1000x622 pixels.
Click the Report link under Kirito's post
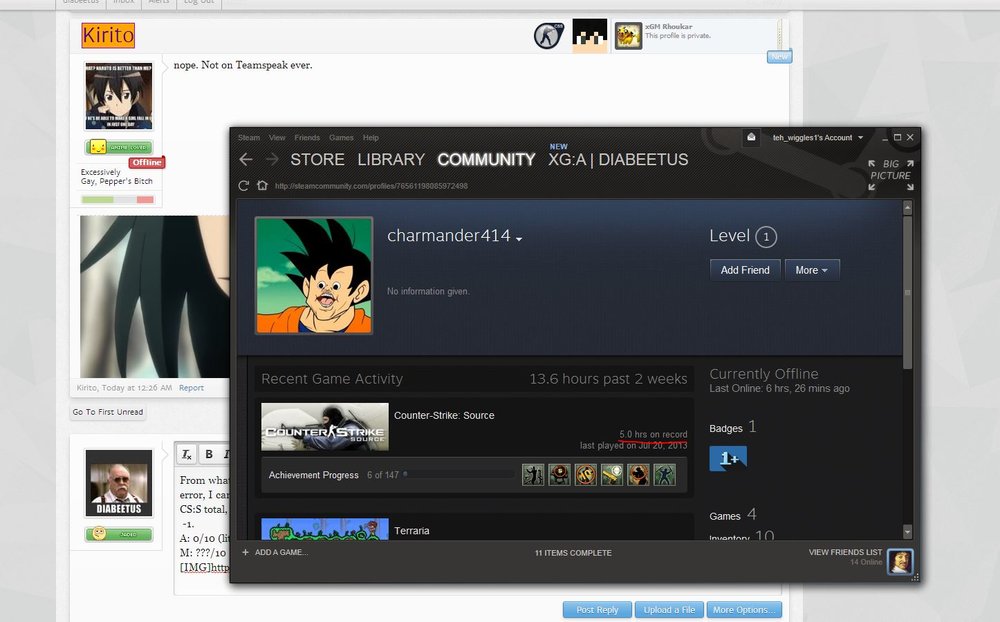(x=191, y=388)
